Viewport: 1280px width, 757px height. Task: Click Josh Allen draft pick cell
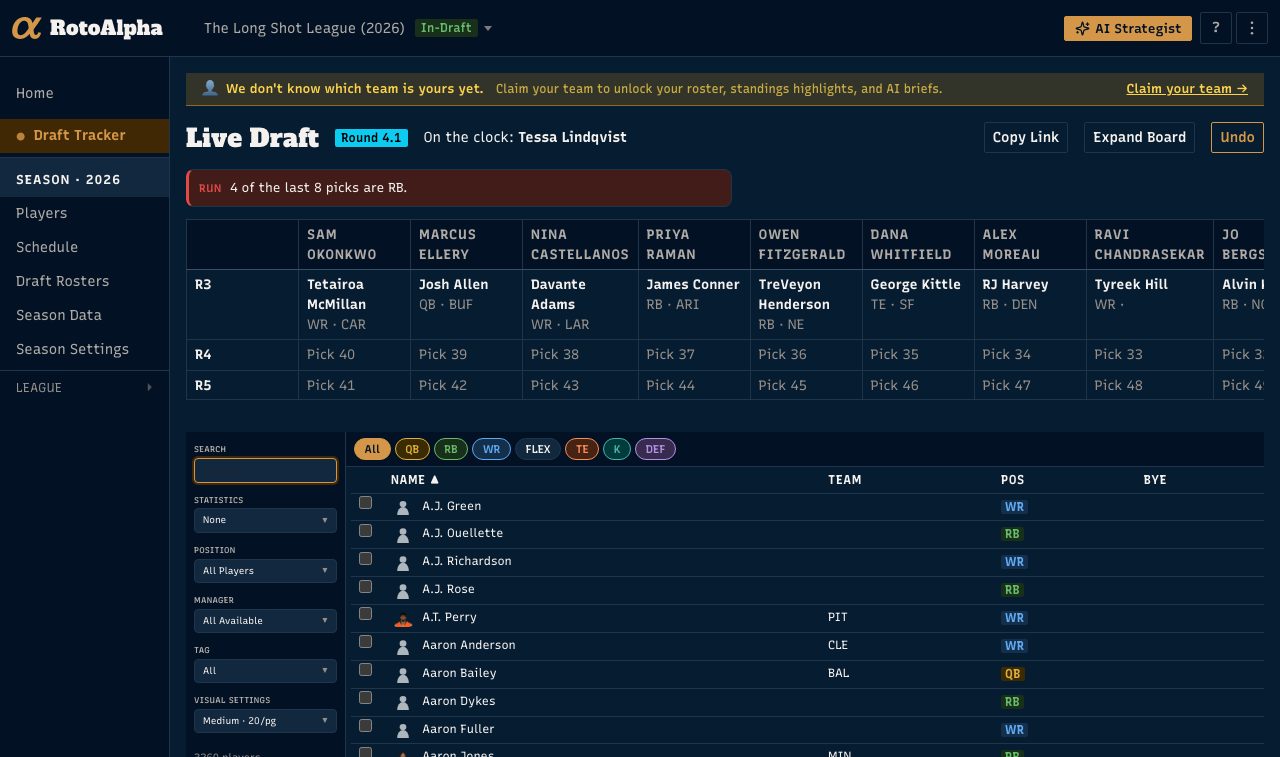point(466,304)
